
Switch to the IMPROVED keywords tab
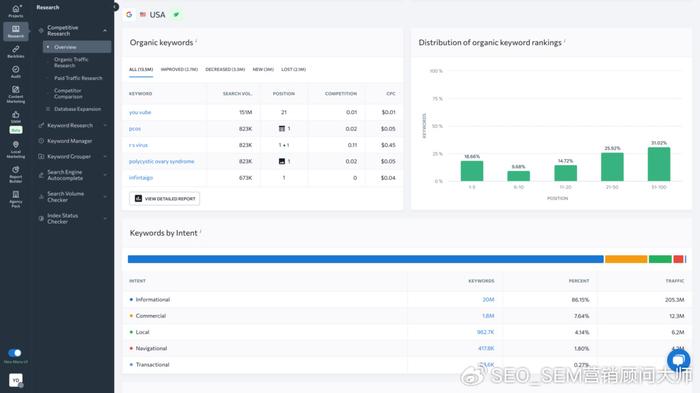click(x=179, y=69)
